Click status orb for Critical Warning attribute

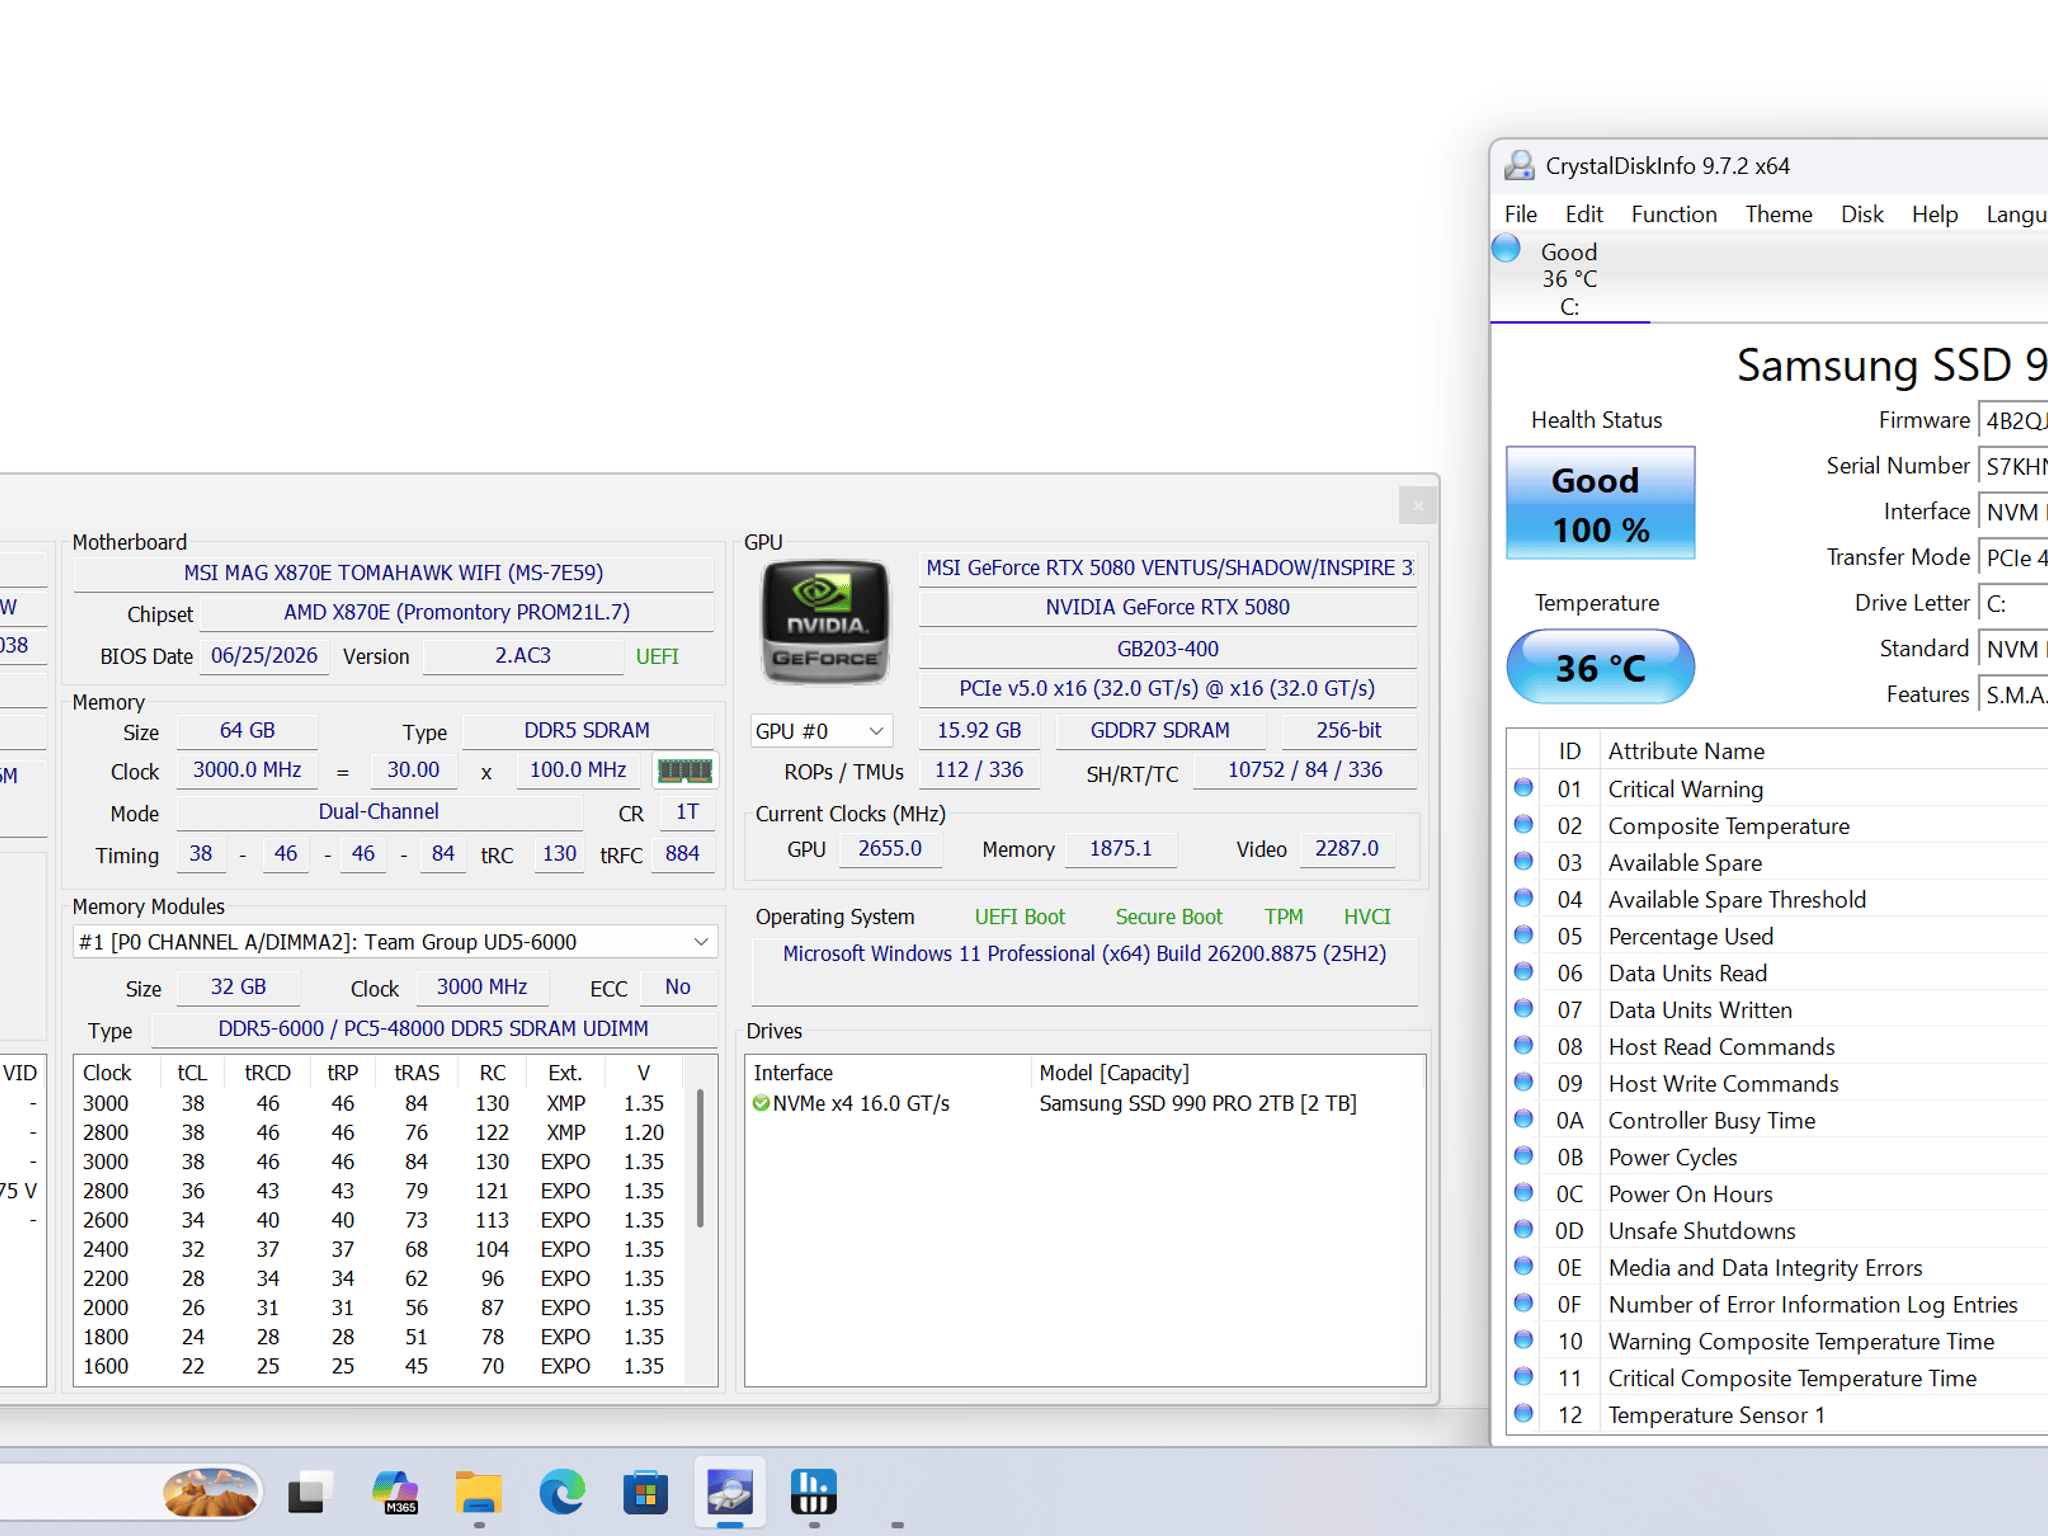tap(1524, 788)
